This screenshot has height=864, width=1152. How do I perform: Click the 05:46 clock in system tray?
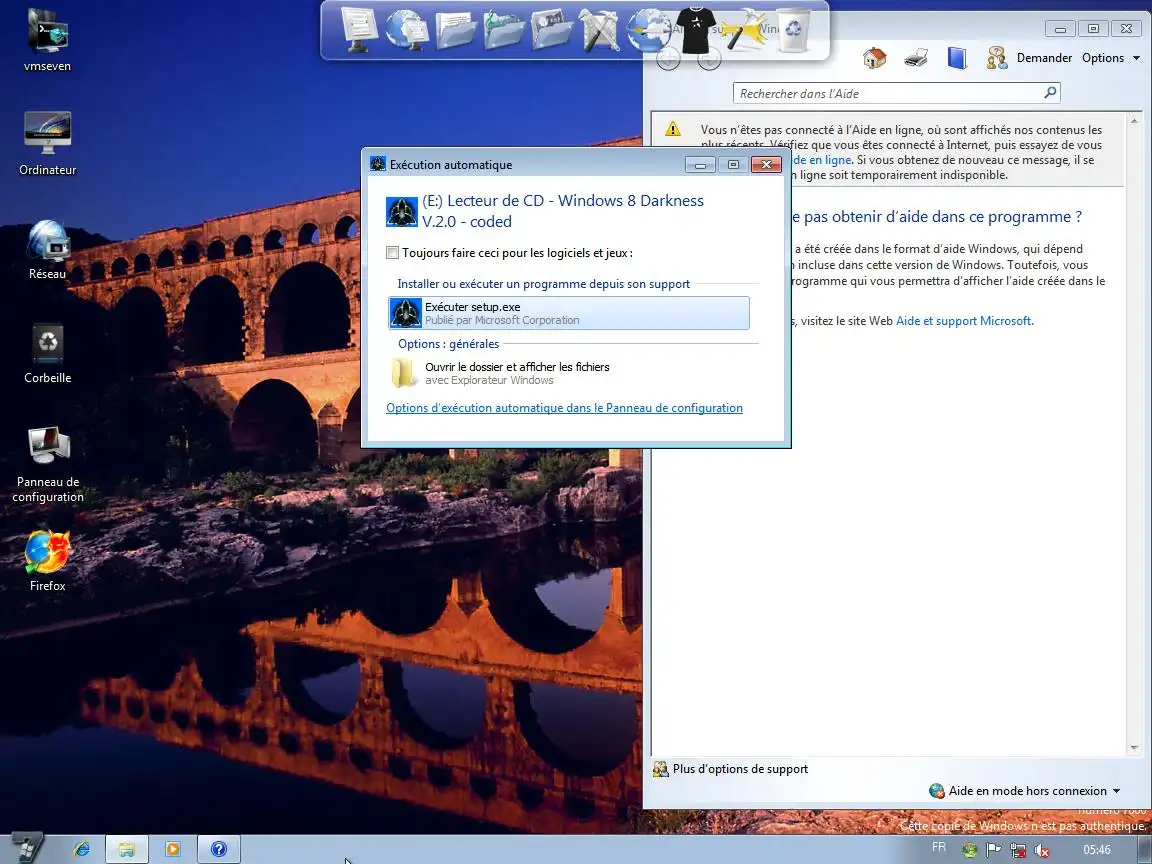pos(1096,850)
